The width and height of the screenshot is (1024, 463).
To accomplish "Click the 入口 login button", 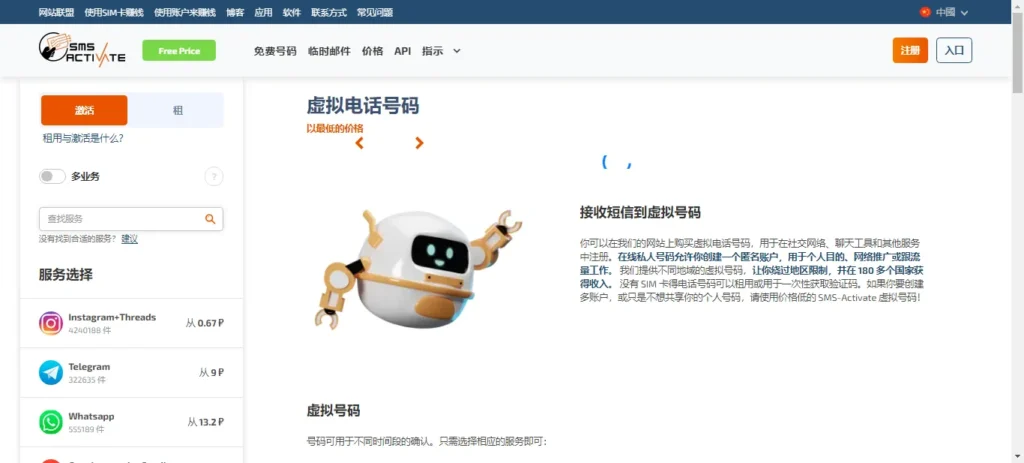I will tap(954, 50).
